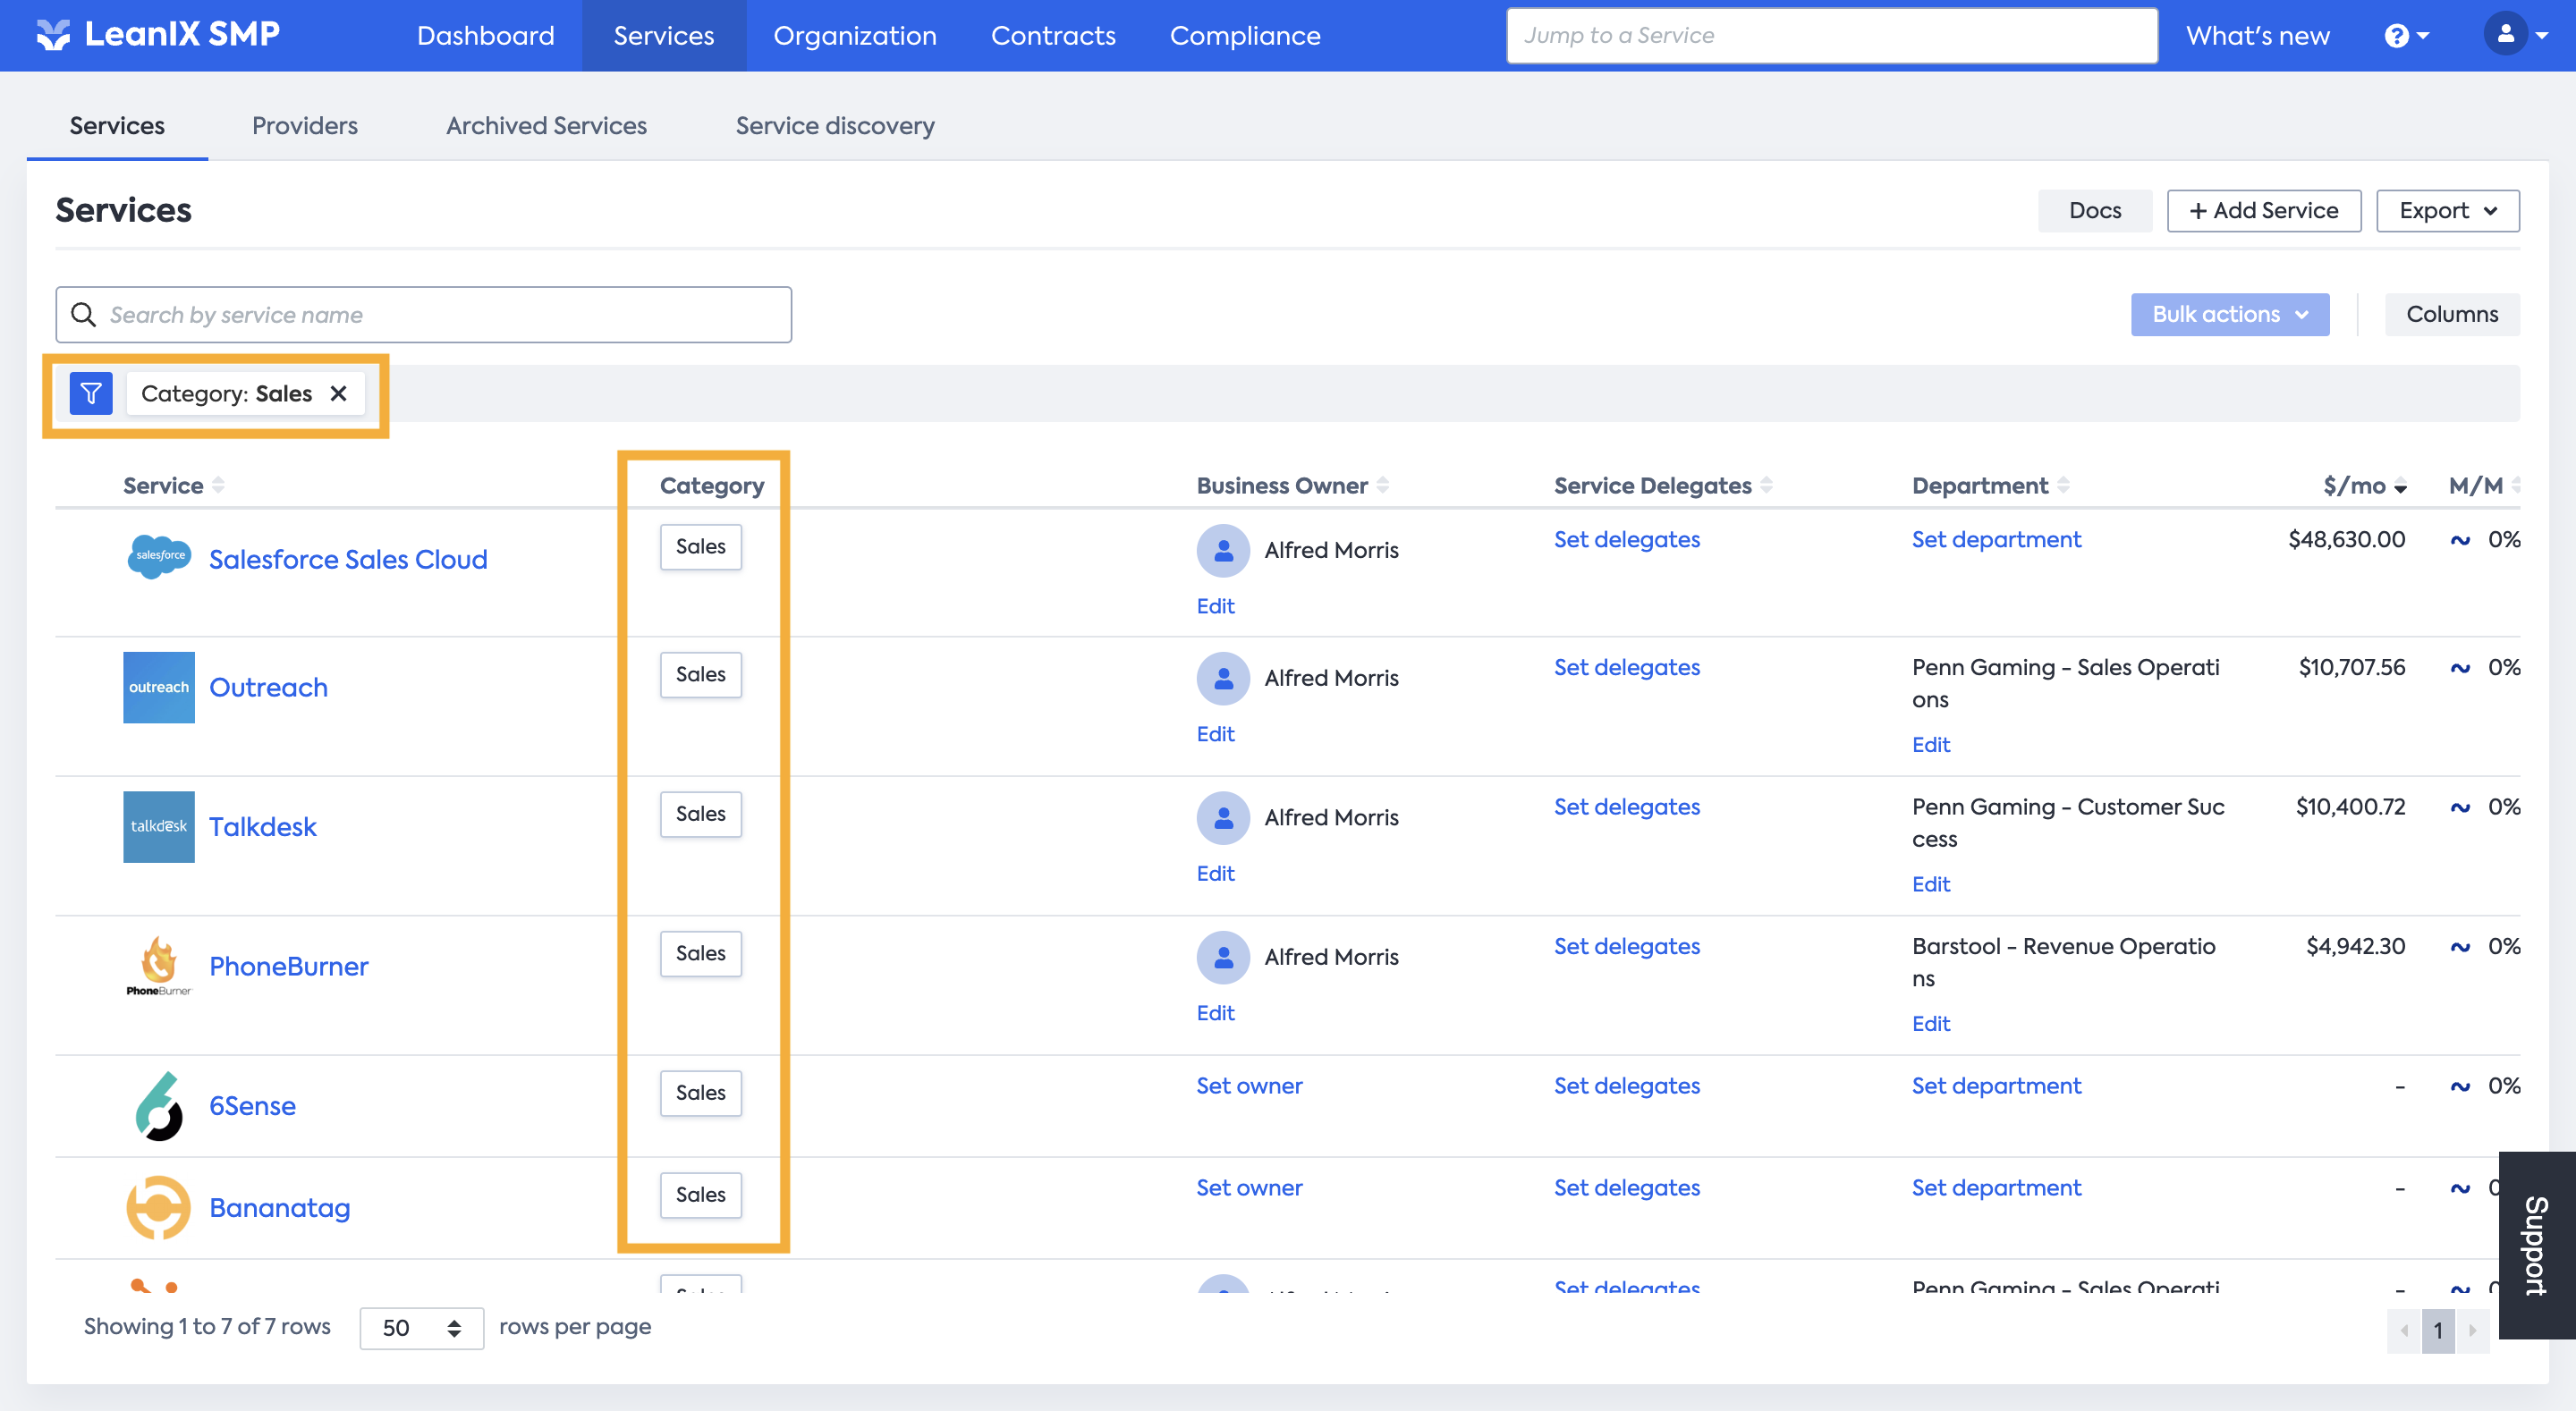Click the Bananatag orange logo icon
The image size is (2576, 1411).
(x=158, y=1207)
